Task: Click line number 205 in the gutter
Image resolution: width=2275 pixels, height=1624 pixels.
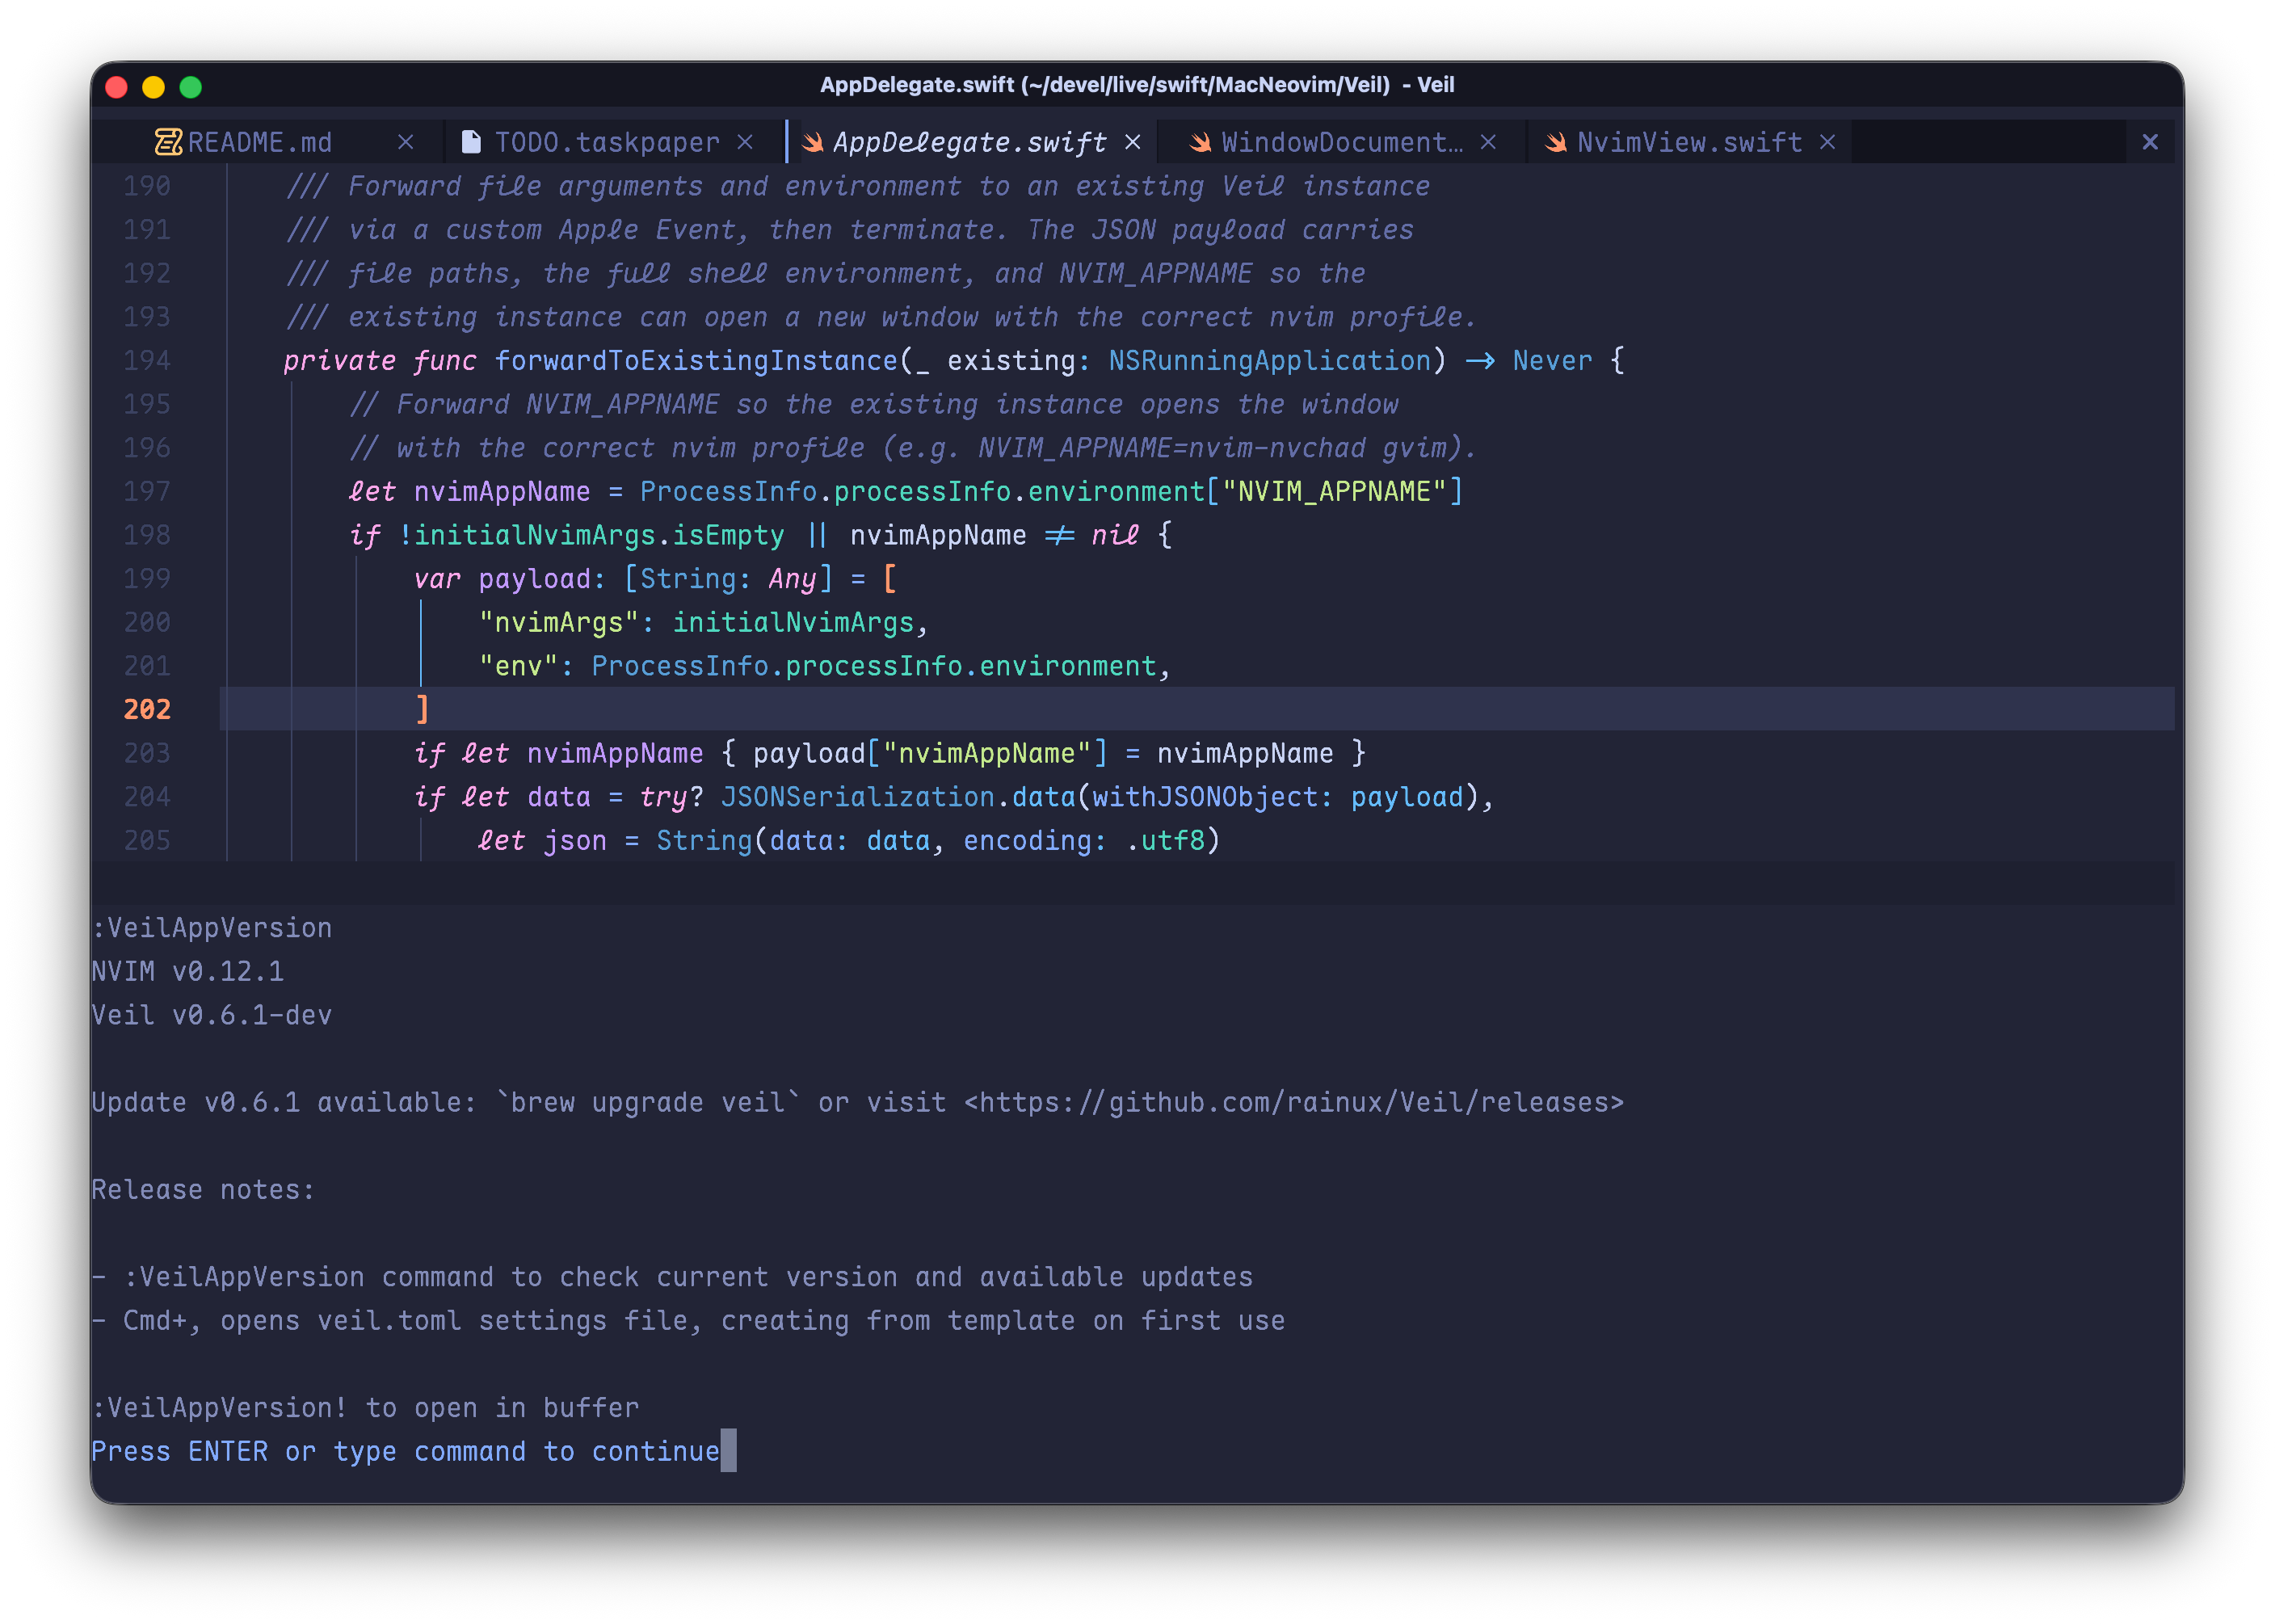Action: [146, 840]
